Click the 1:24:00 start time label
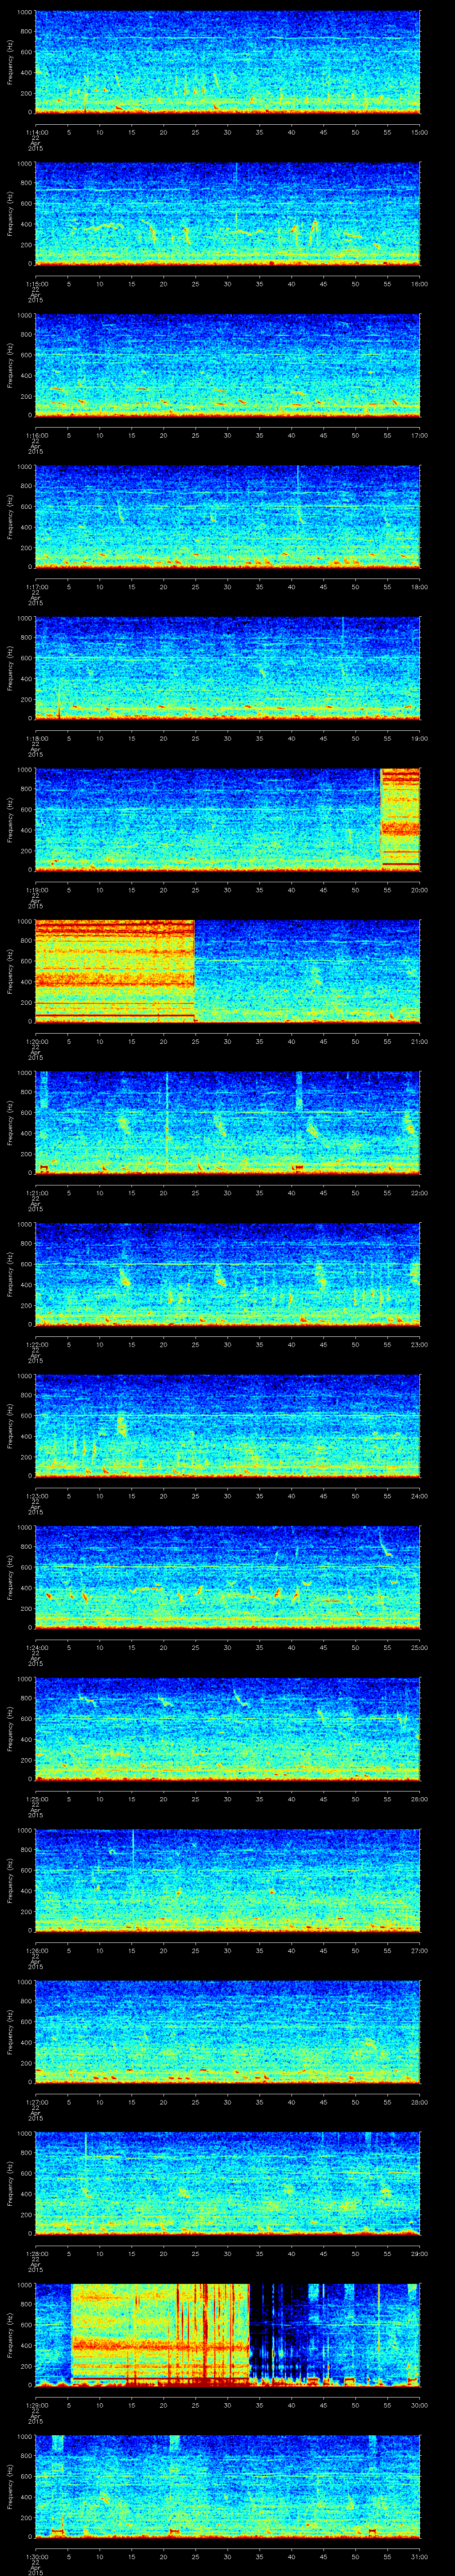 tap(36, 1647)
